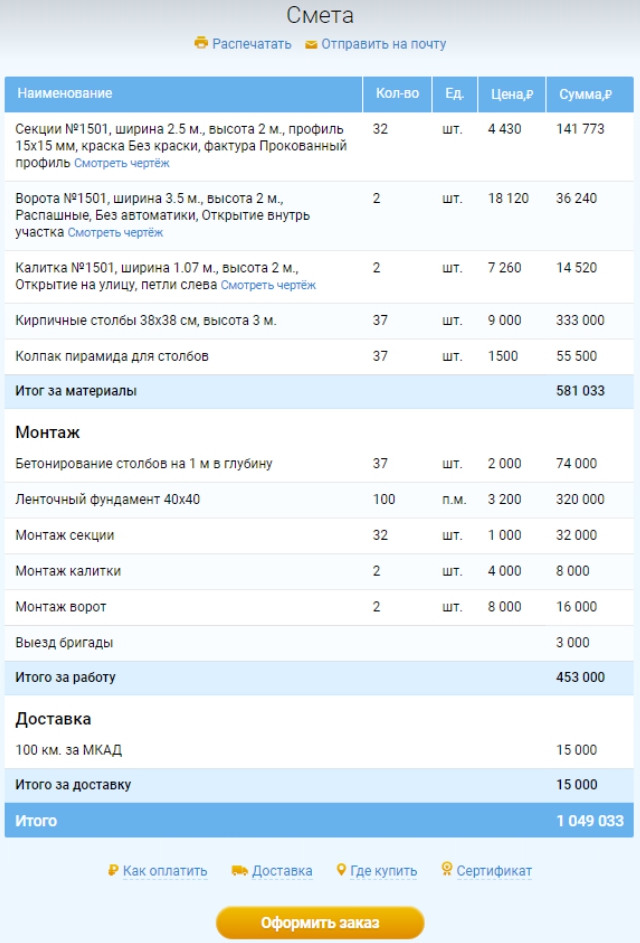Click the Кол-во column header
Screen dimensions: 640x943
click(x=397, y=94)
